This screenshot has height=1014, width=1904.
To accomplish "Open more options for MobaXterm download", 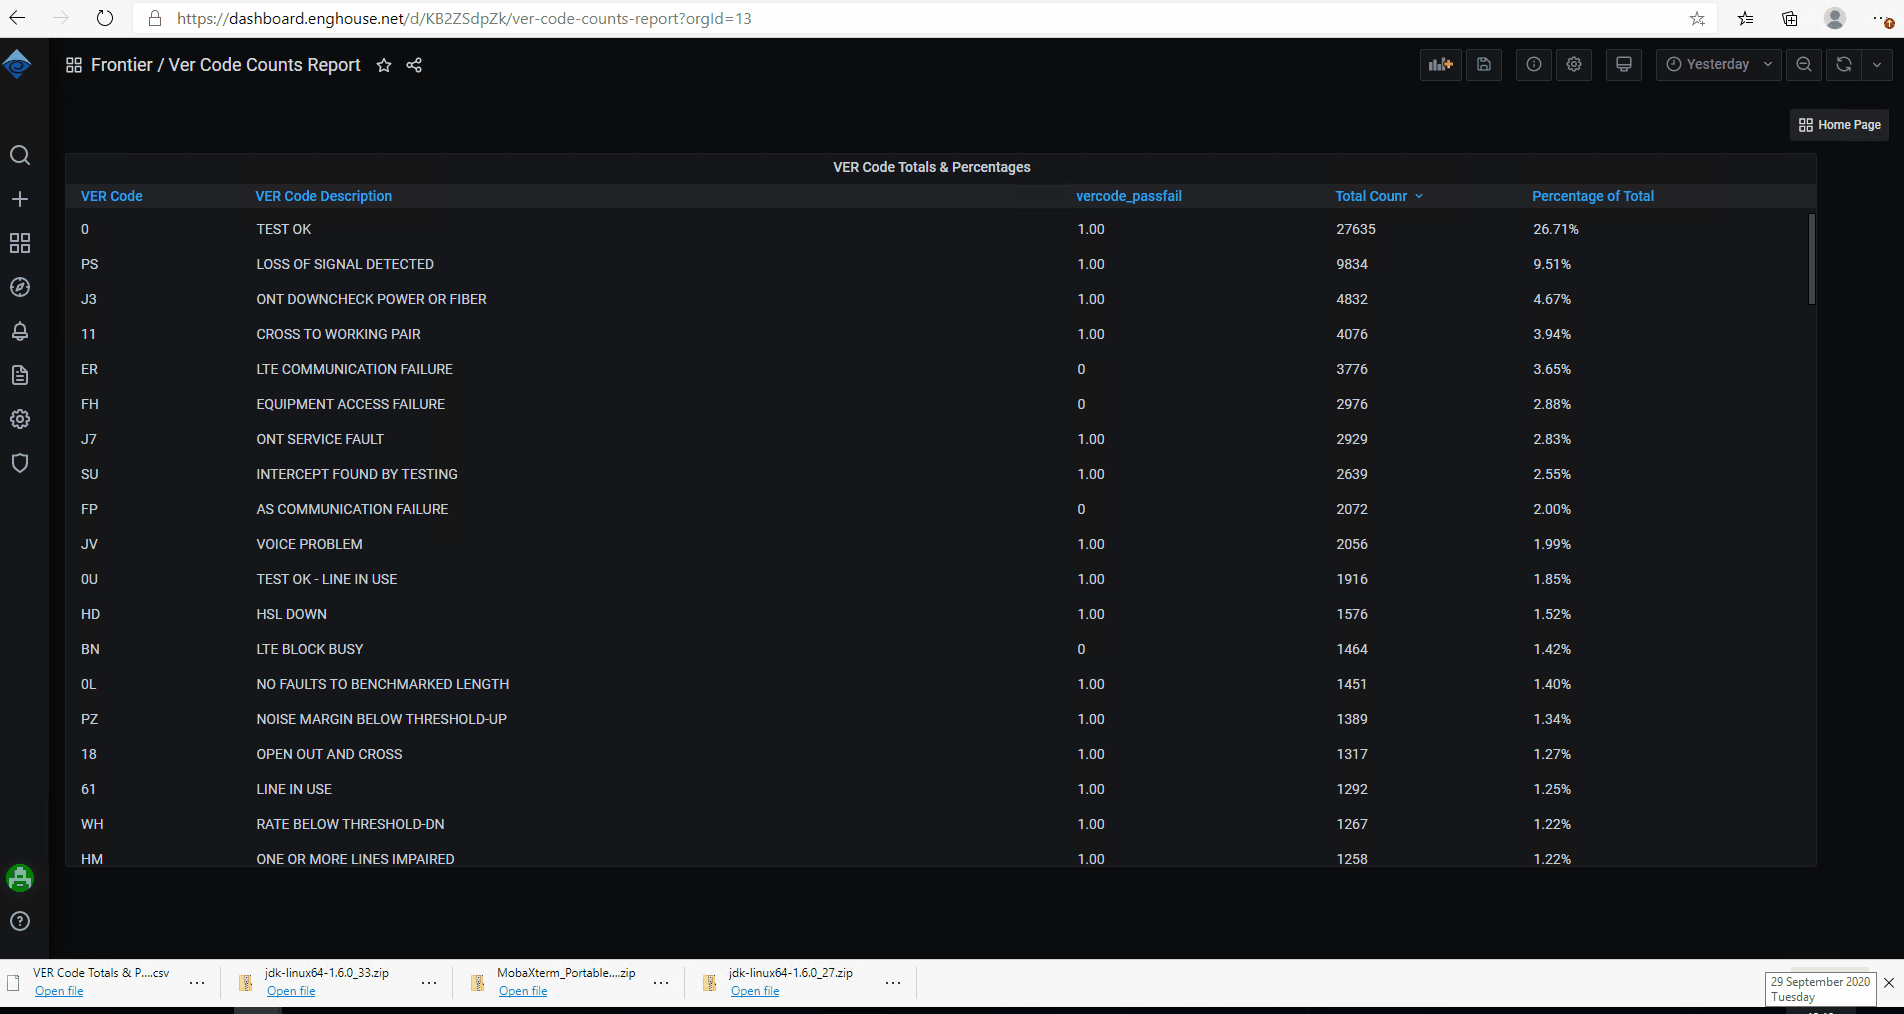I will tap(661, 983).
